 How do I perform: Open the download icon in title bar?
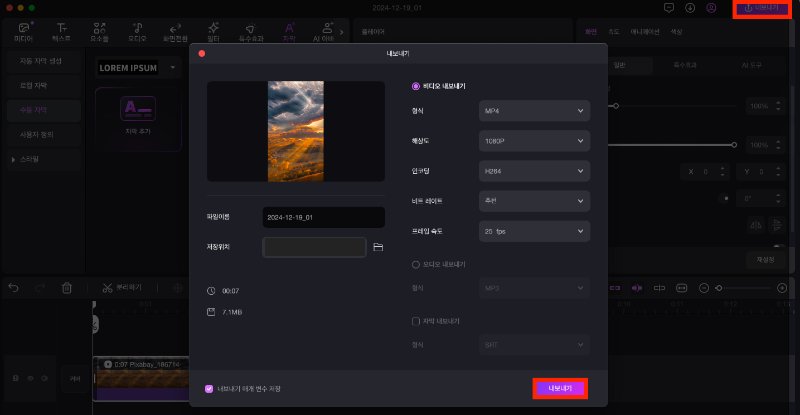point(690,8)
